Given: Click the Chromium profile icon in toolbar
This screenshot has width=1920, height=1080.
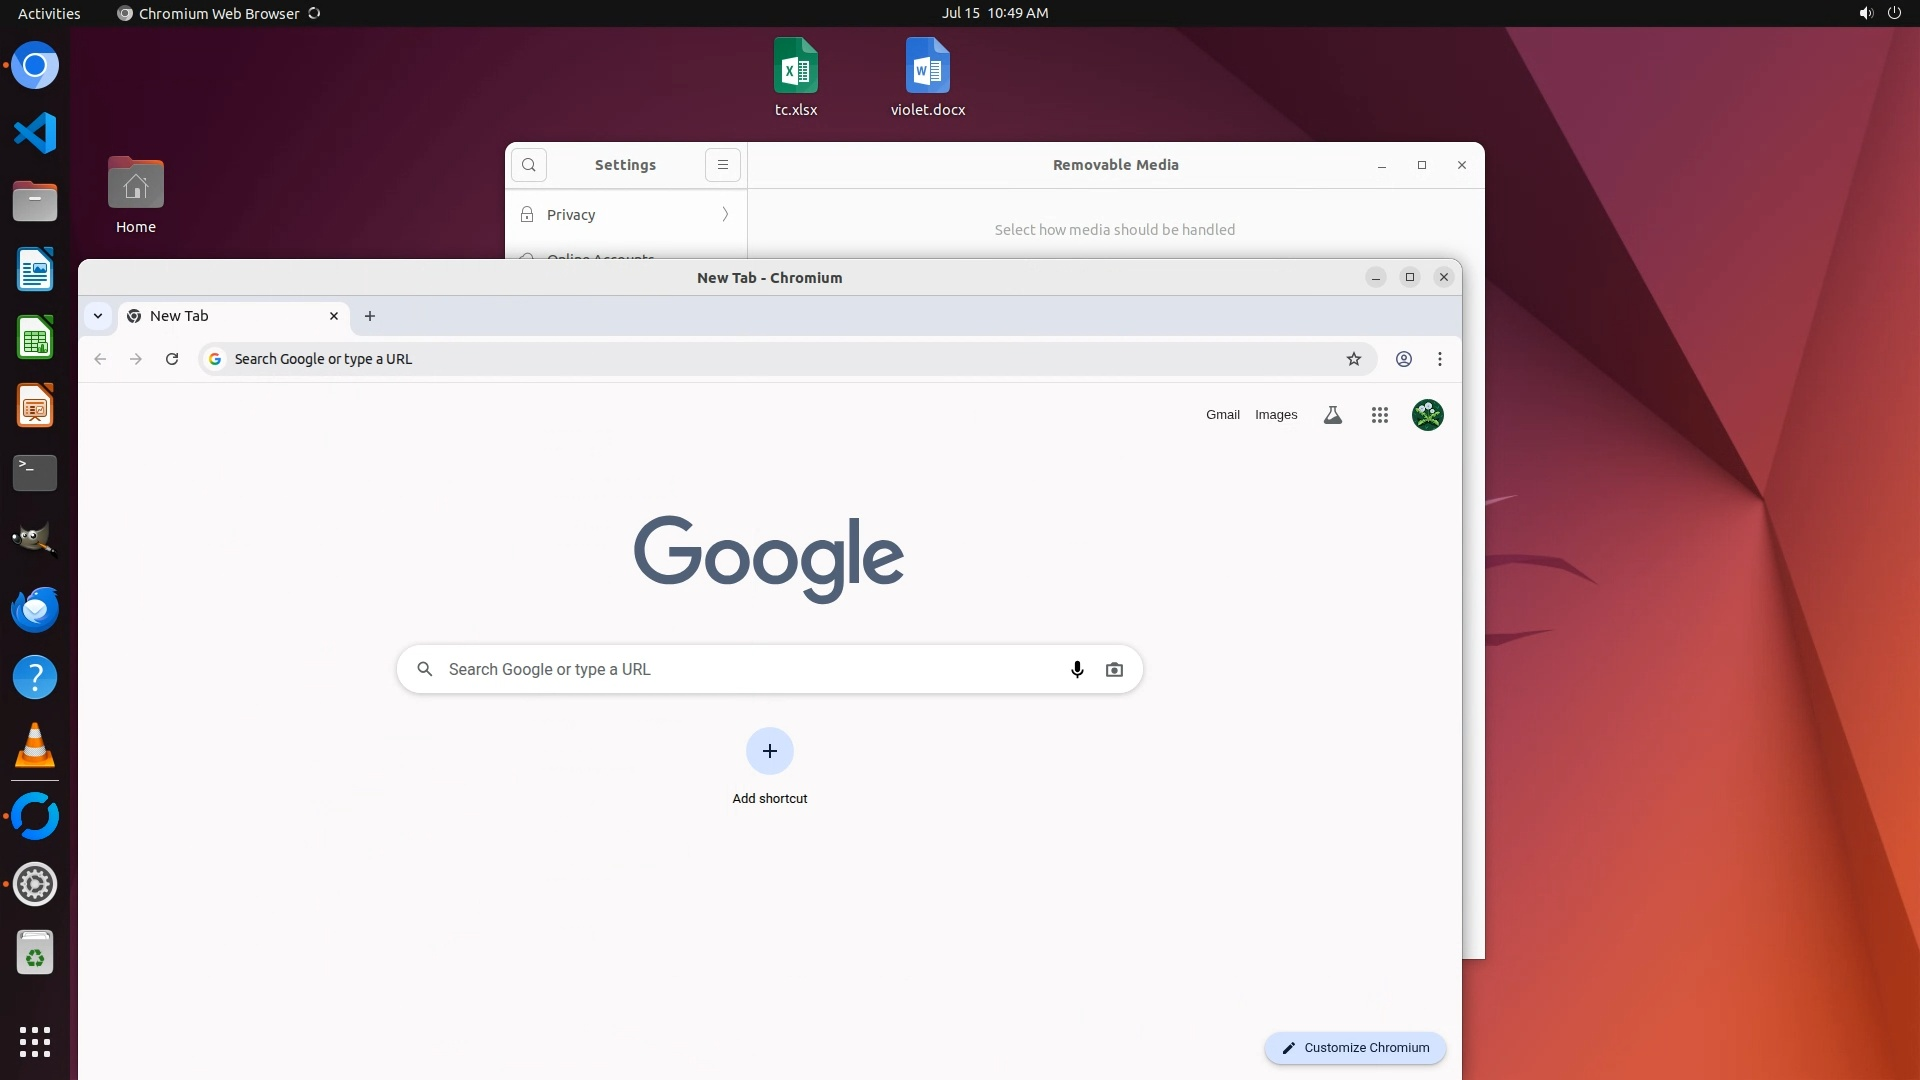Looking at the screenshot, I should pyautogui.click(x=1404, y=359).
